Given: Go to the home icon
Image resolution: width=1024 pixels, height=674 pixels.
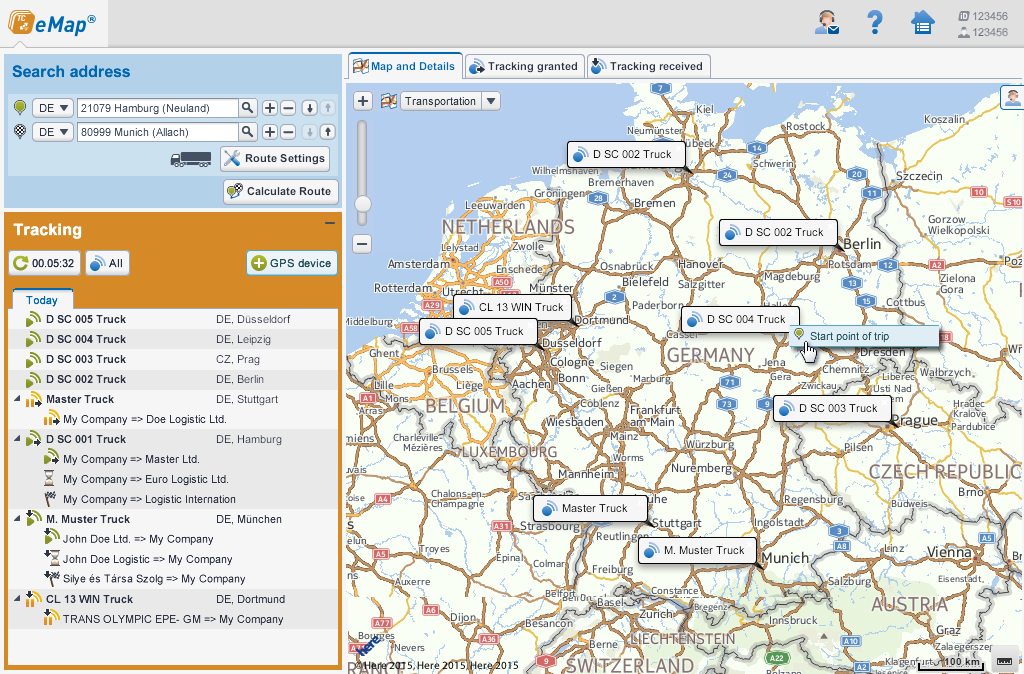Looking at the screenshot, I should pyautogui.click(x=921, y=22).
